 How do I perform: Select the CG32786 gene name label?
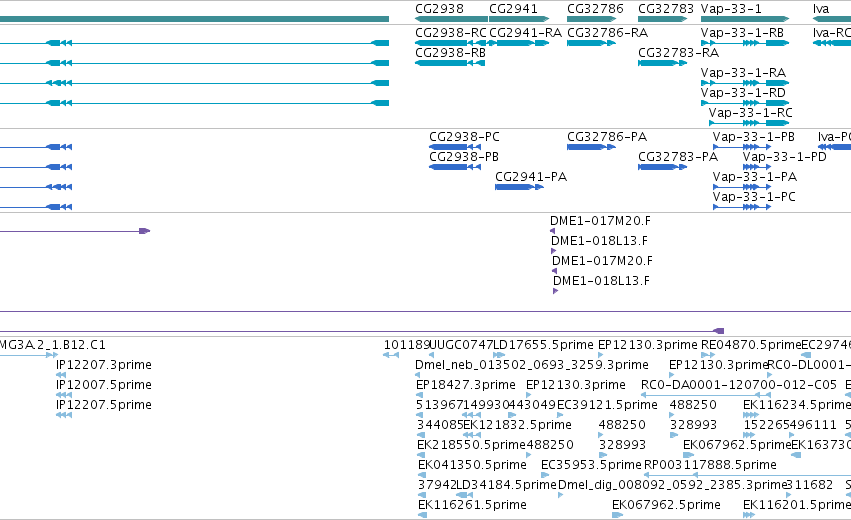tap(595, 9)
